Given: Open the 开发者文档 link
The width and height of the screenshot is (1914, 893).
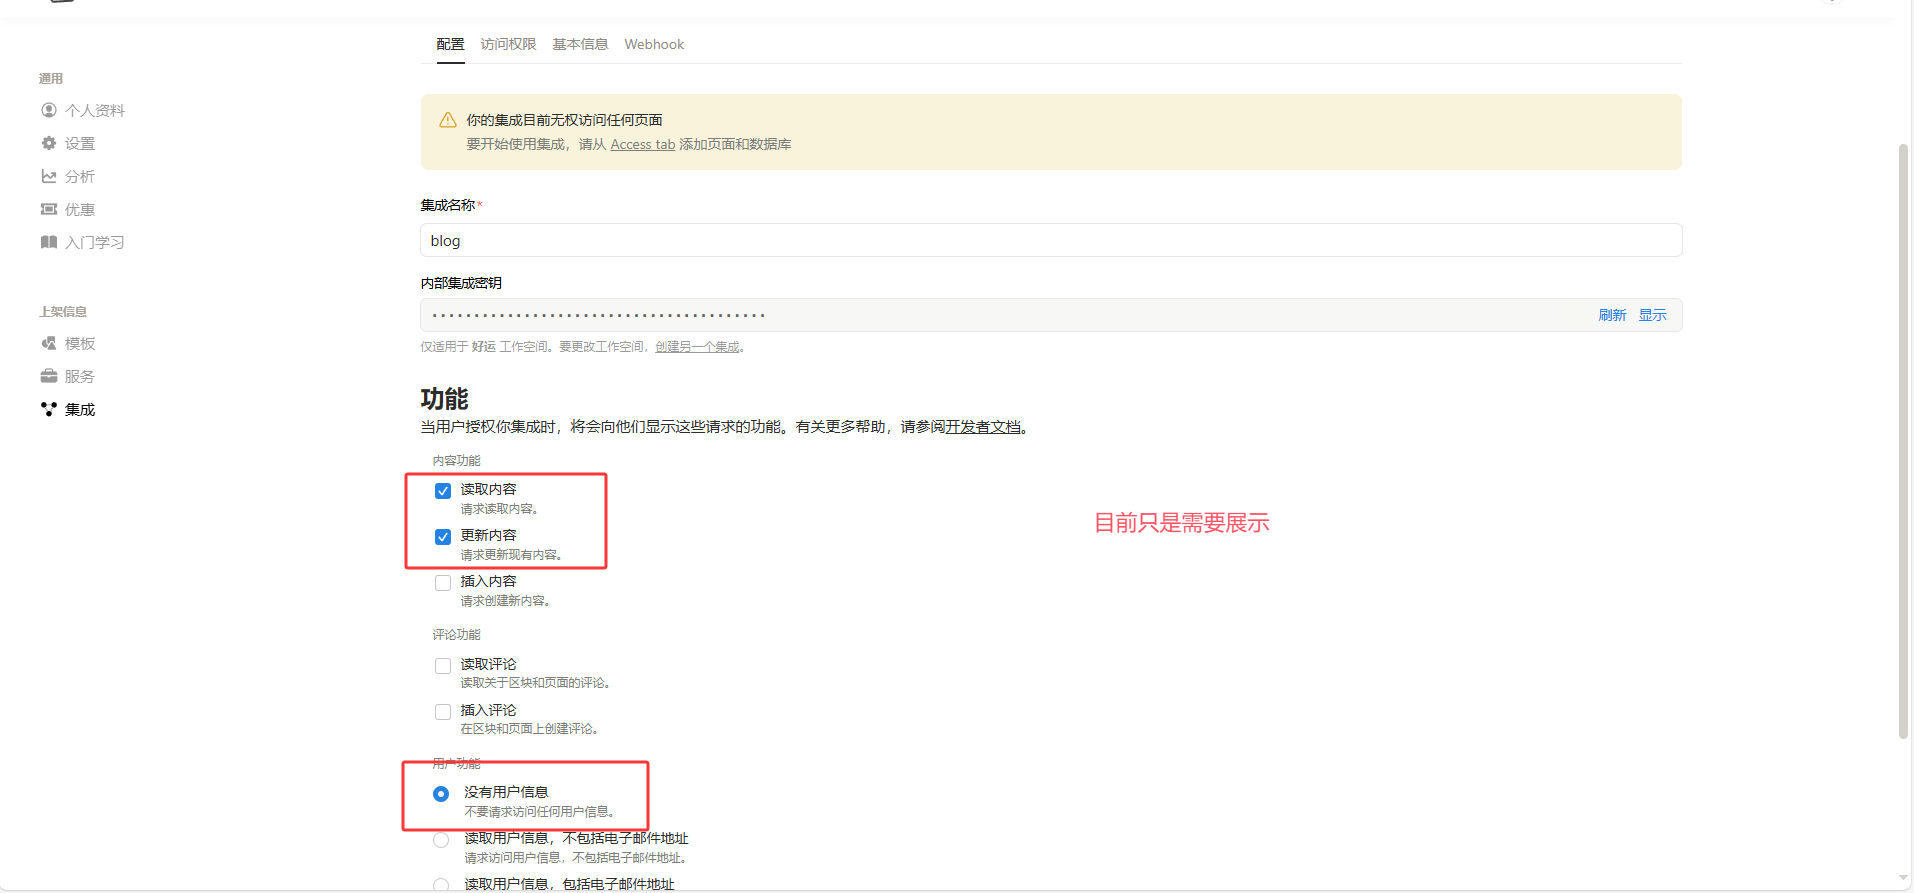Looking at the screenshot, I should [x=983, y=427].
